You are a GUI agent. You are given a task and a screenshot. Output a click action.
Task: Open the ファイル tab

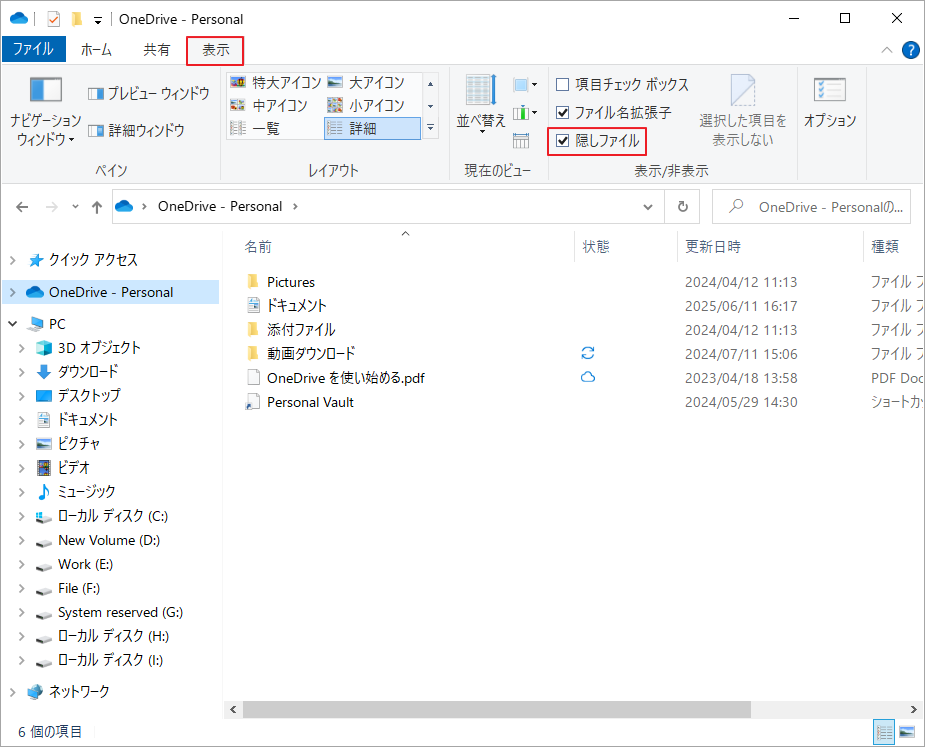34,49
